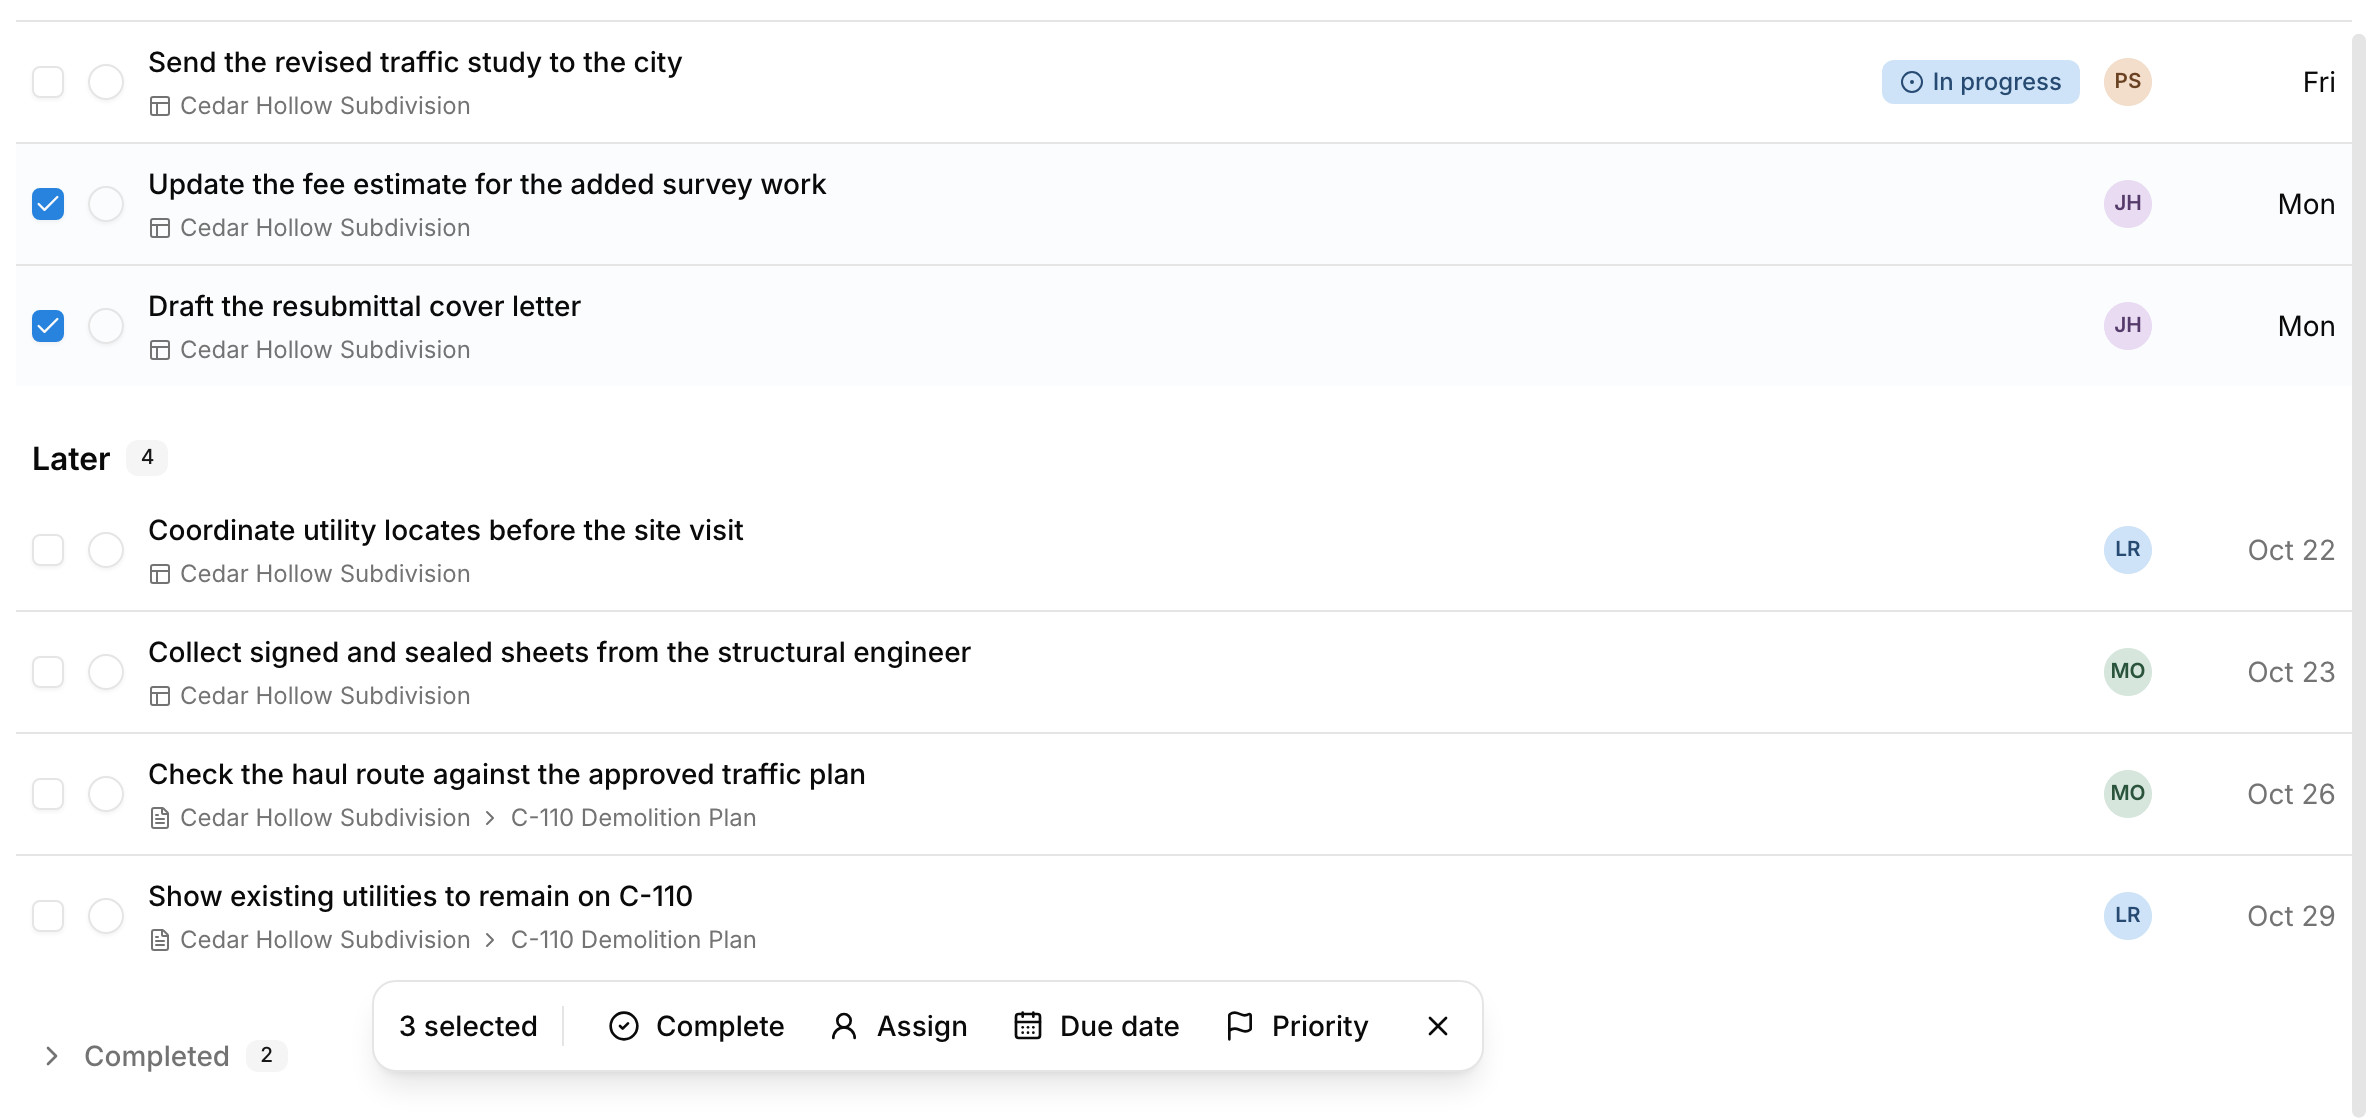Screen dimensions: 2368x1120
Task: Click Fri due date on traffic study
Action: [x=2319, y=82]
